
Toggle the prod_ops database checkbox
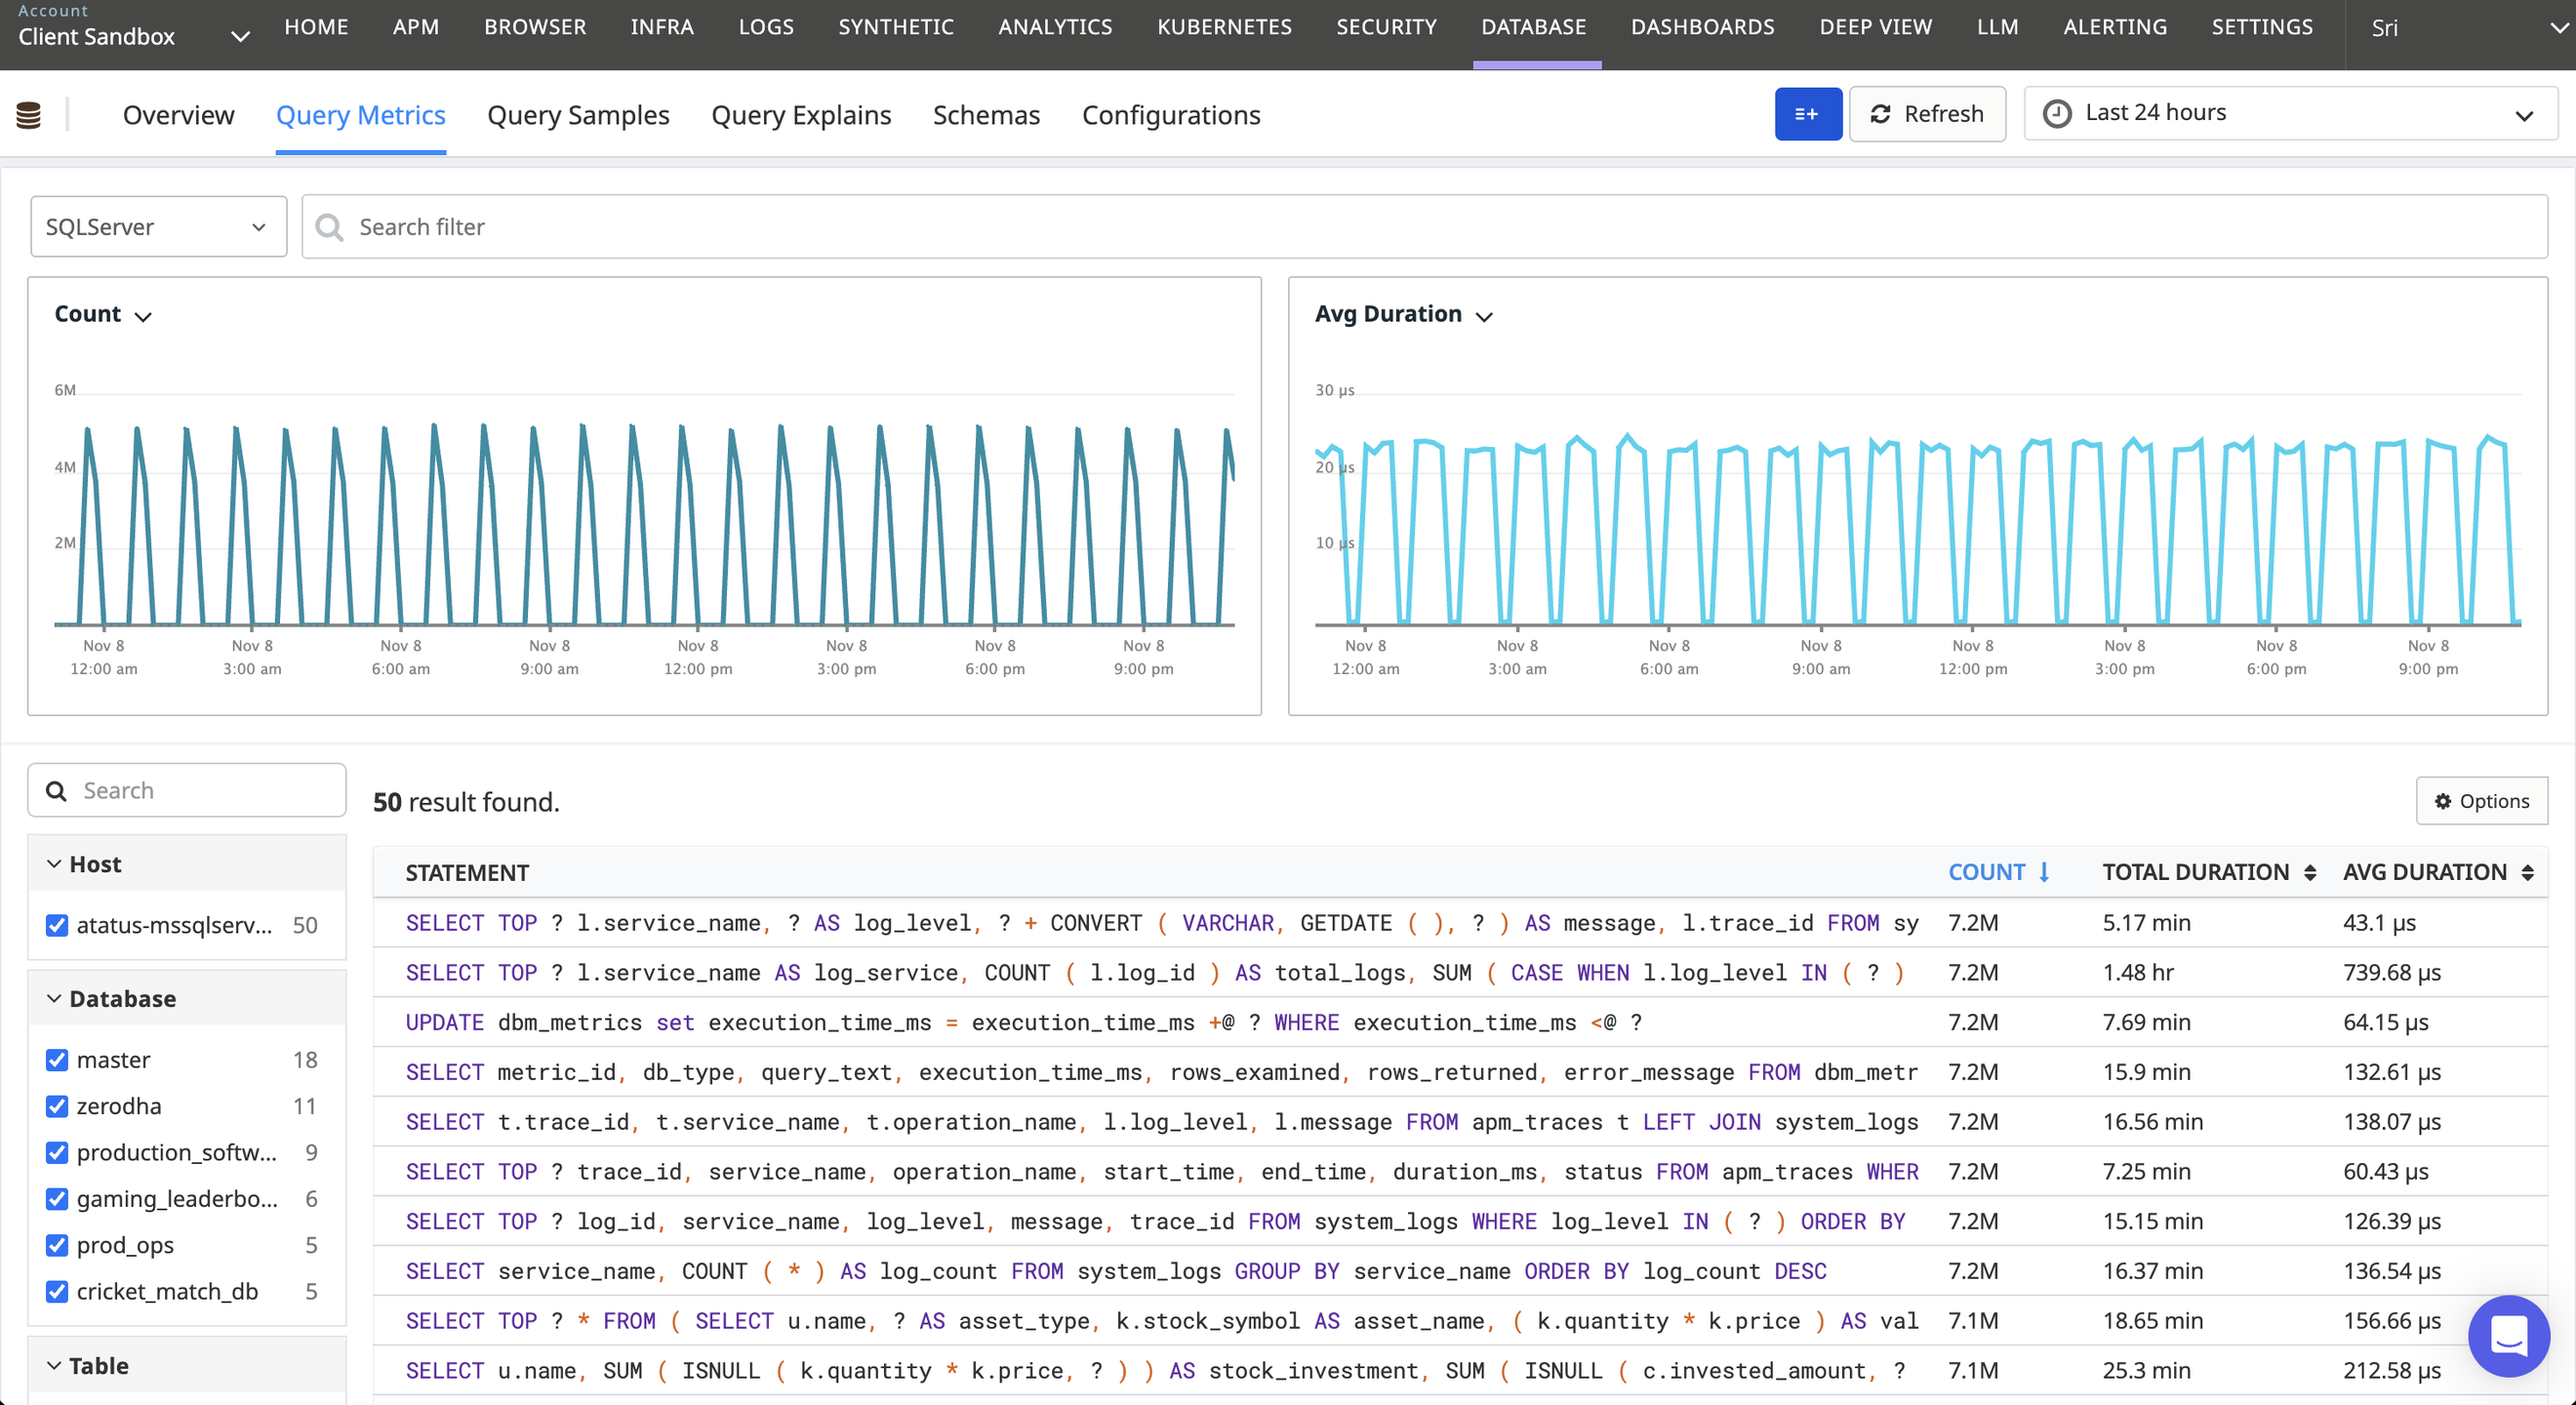(57, 1245)
